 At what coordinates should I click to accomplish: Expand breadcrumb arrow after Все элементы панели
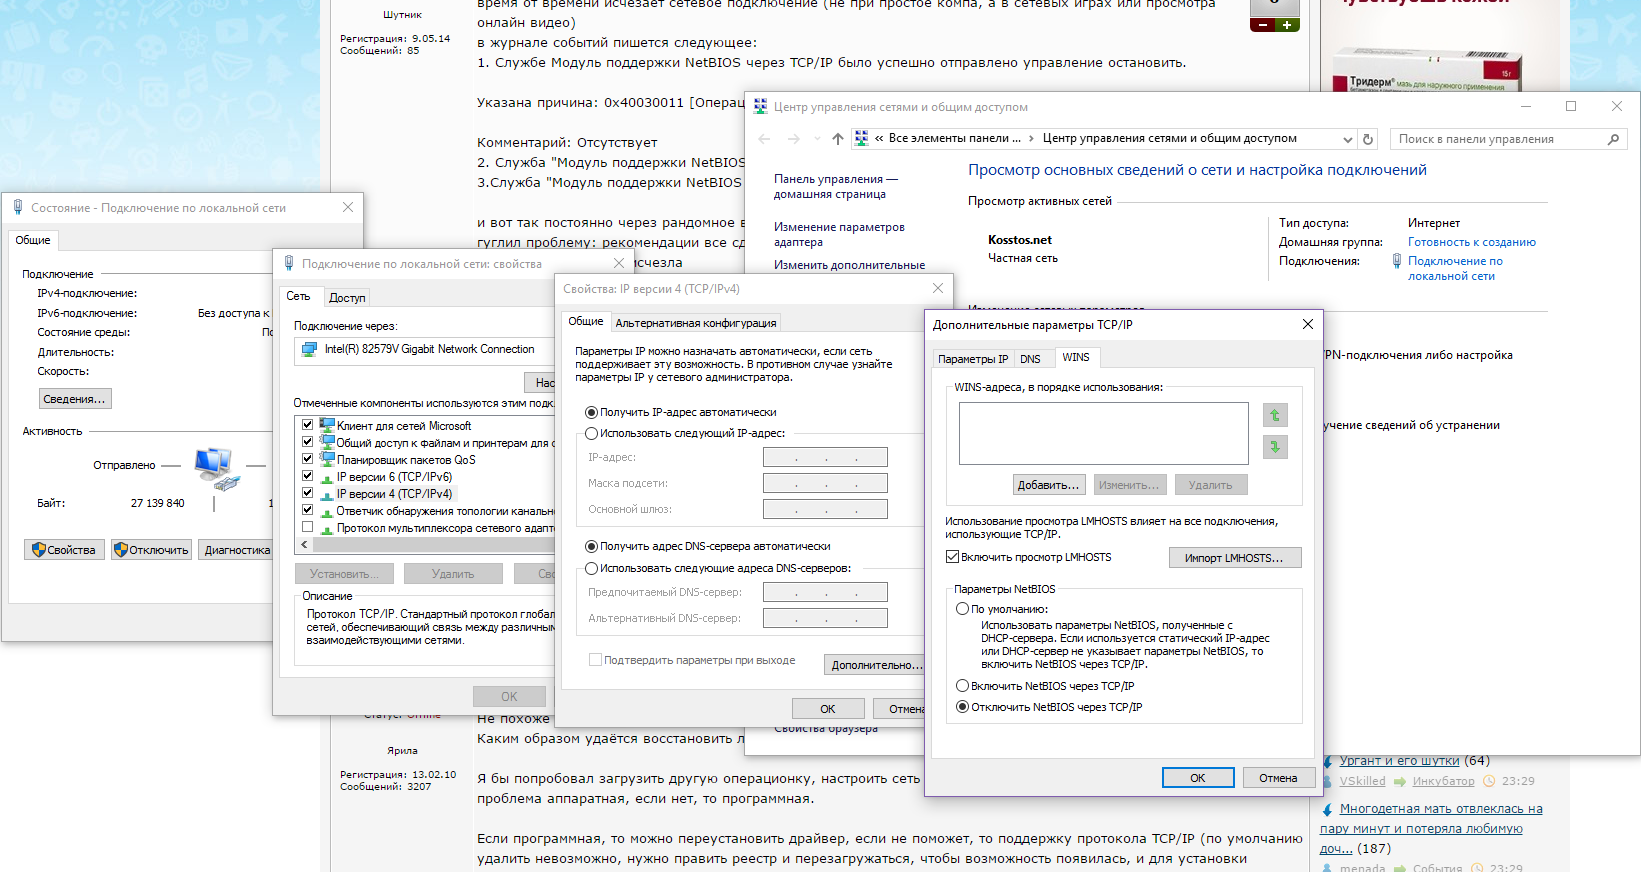click(1031, 139)
